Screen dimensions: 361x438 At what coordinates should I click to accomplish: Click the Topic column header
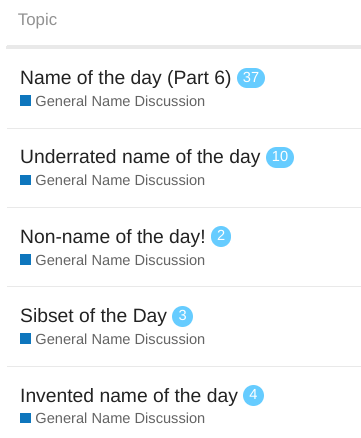37,19
